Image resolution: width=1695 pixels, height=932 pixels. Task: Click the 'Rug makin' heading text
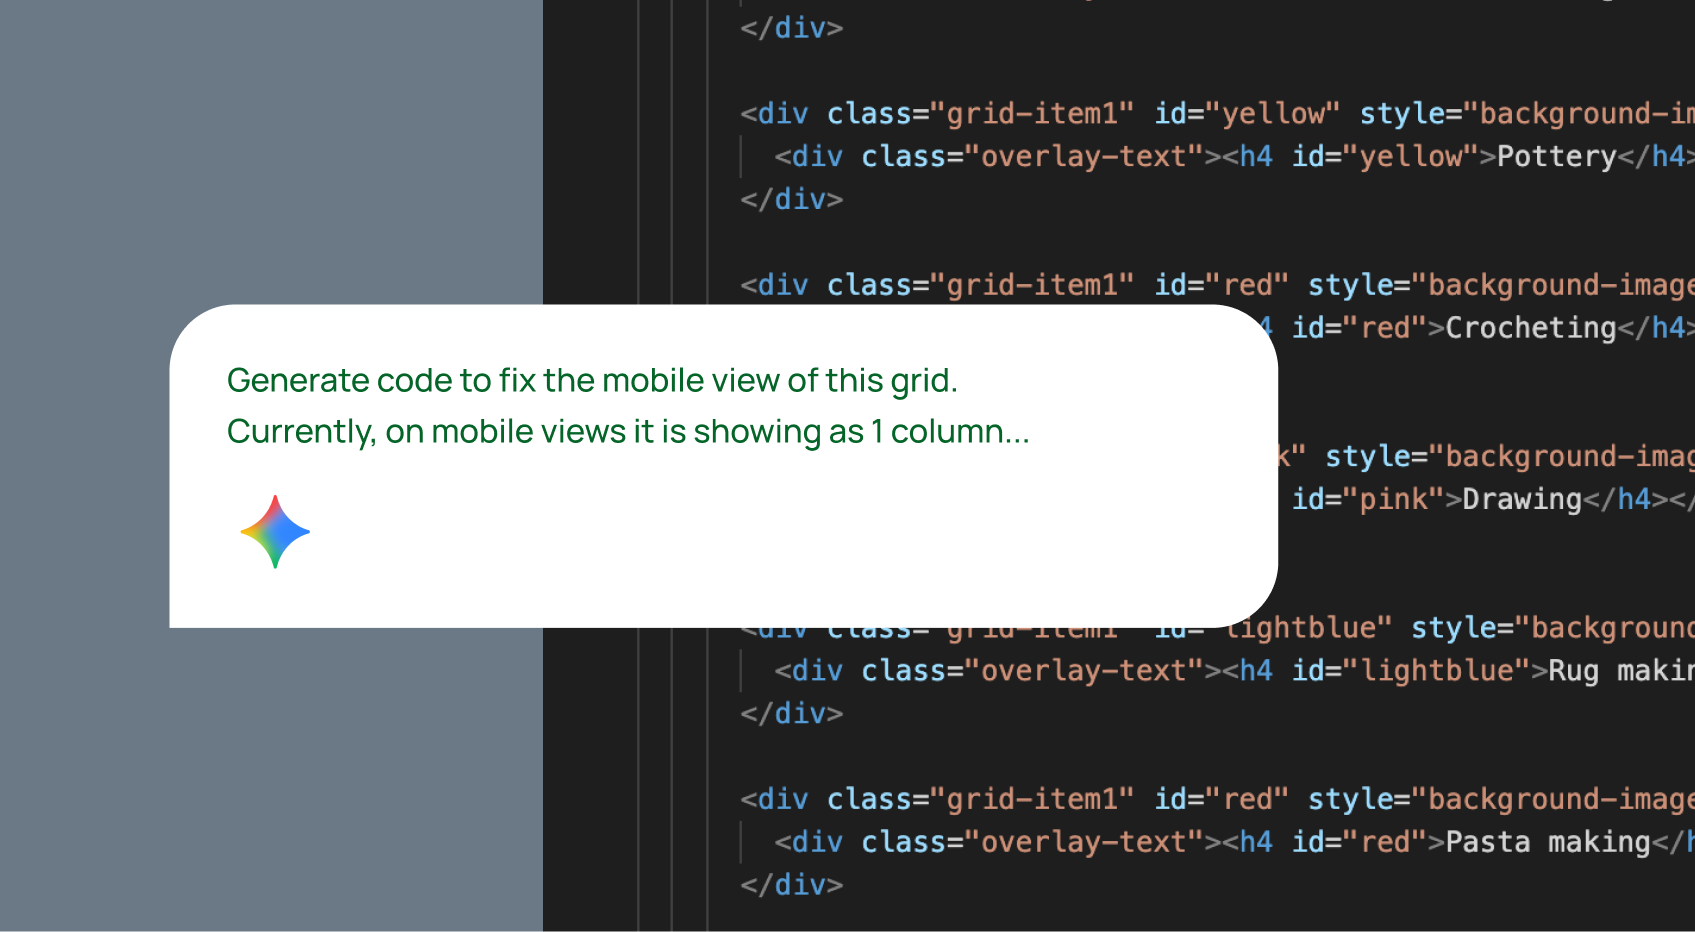coord(1620,671)
